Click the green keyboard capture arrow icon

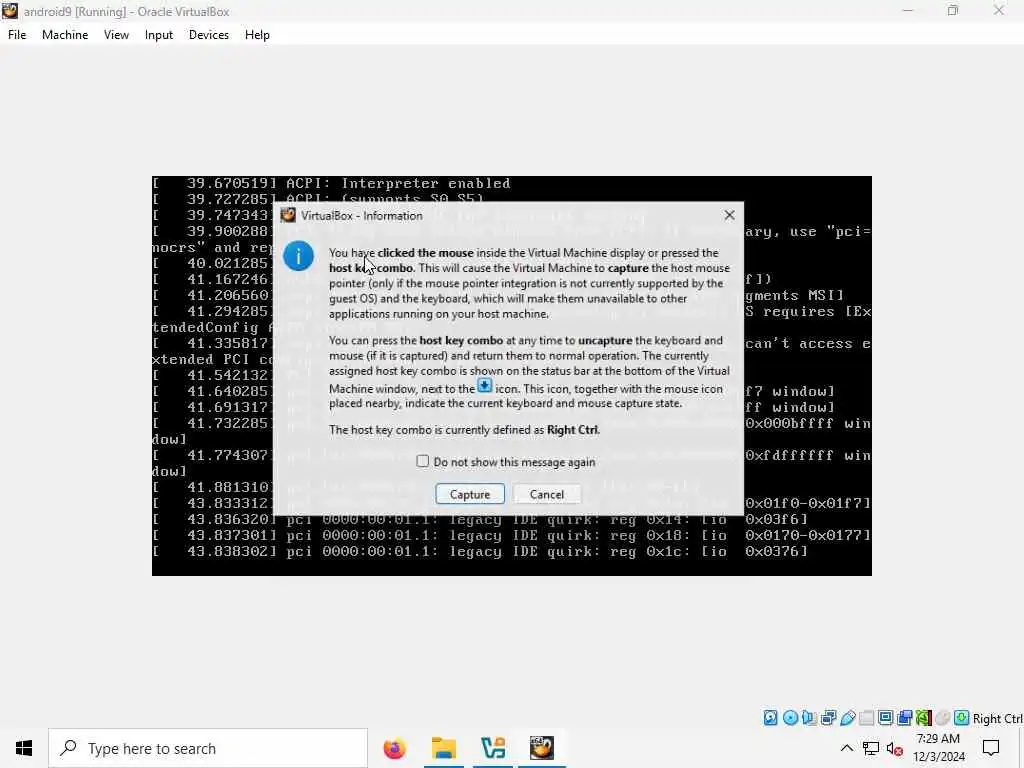(961, 718)
